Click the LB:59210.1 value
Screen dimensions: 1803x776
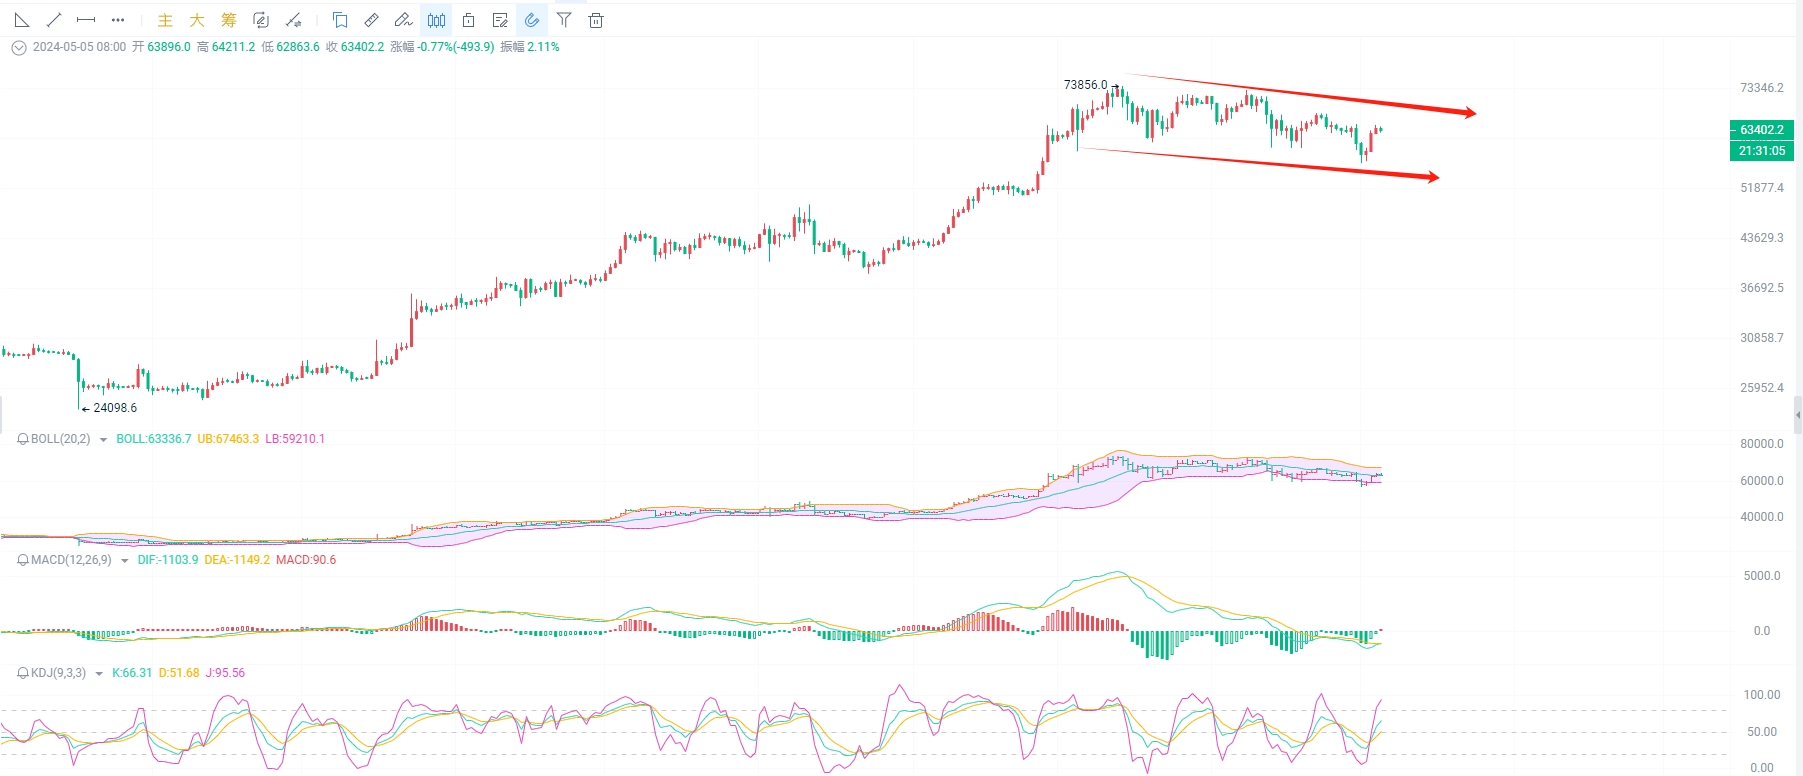point(295,439)
